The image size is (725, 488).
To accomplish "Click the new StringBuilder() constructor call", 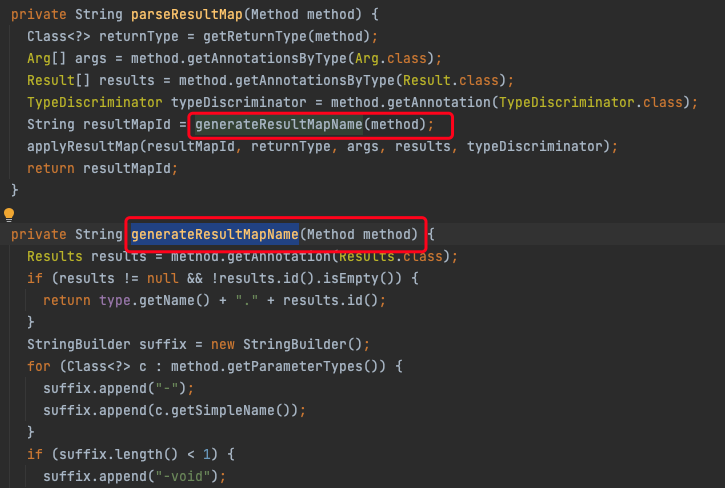I will [x=266, y=344].
